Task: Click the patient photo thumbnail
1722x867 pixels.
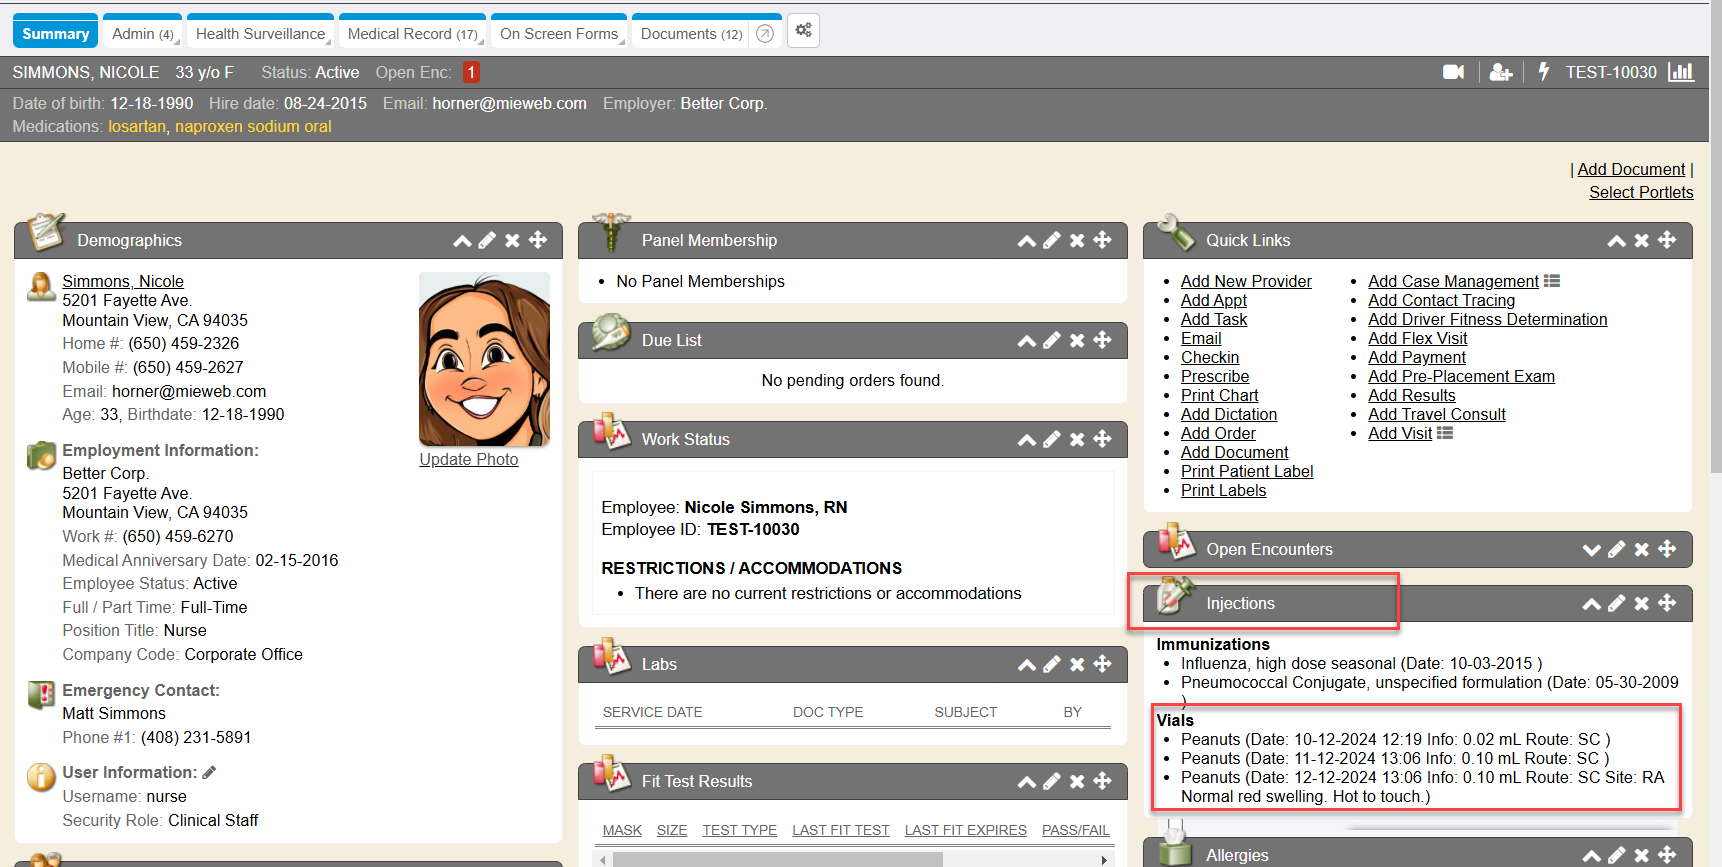Action: click(484, 359)
